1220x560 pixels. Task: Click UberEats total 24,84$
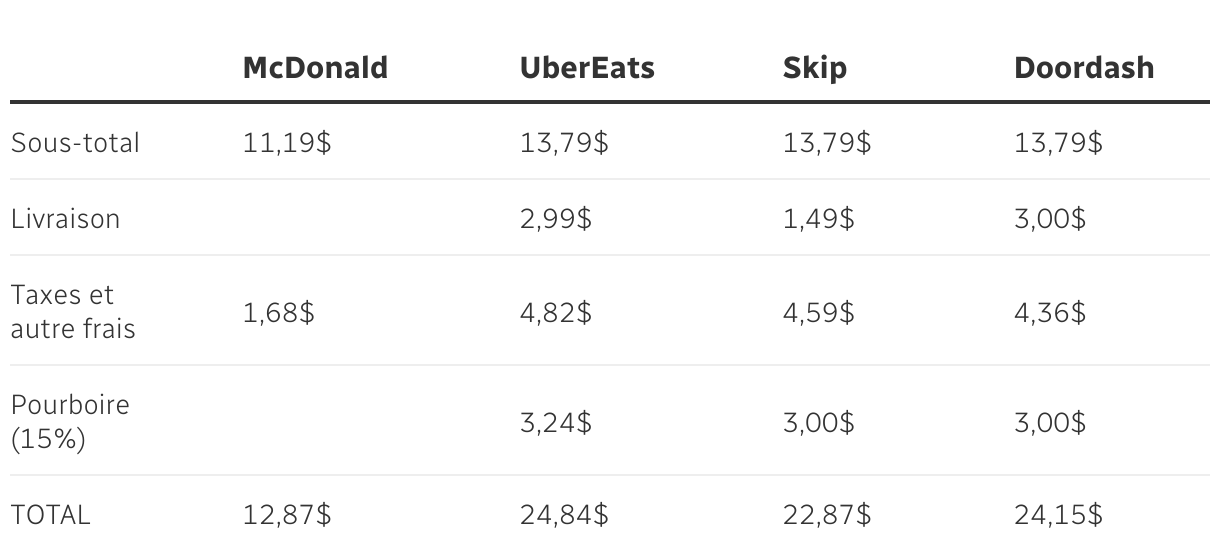pyautogui.click(x=564, y=515)
